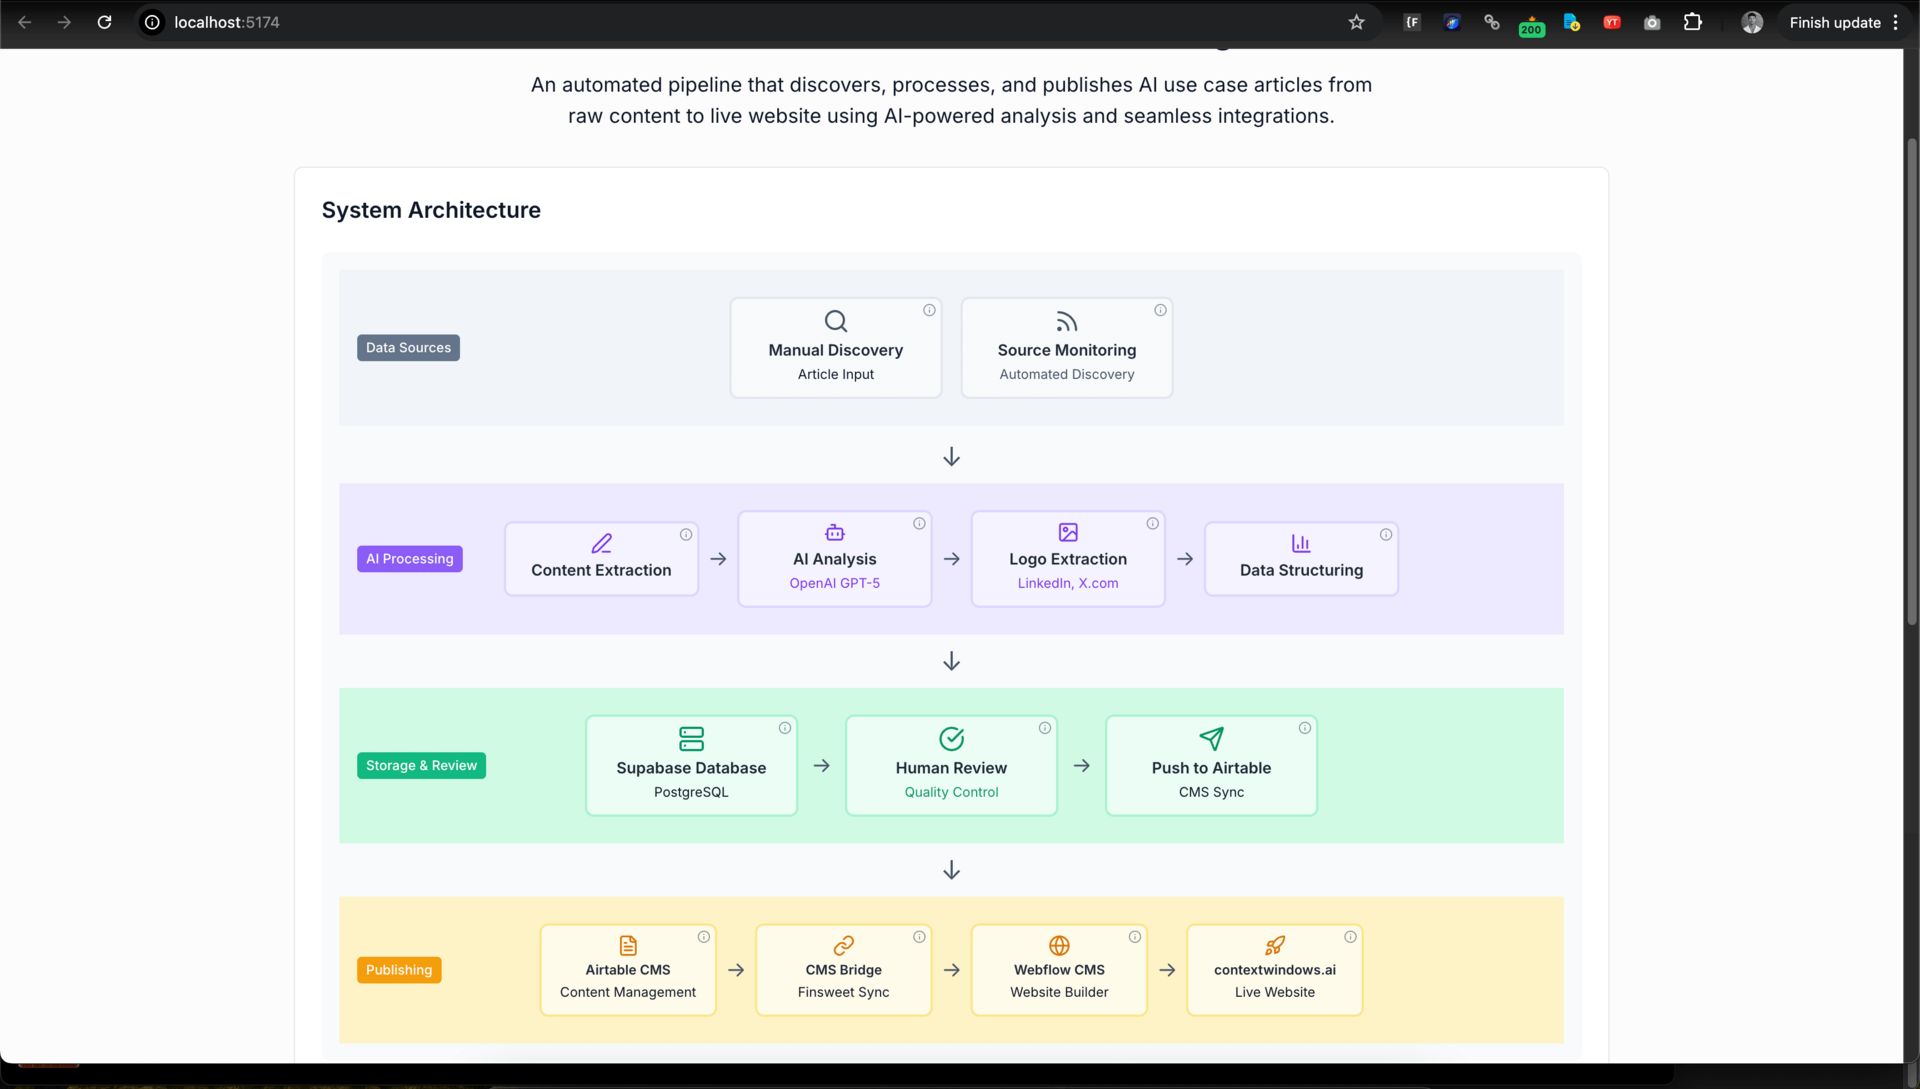Click the LinkedIn, X.com subtitle text

coord(1068,584)
